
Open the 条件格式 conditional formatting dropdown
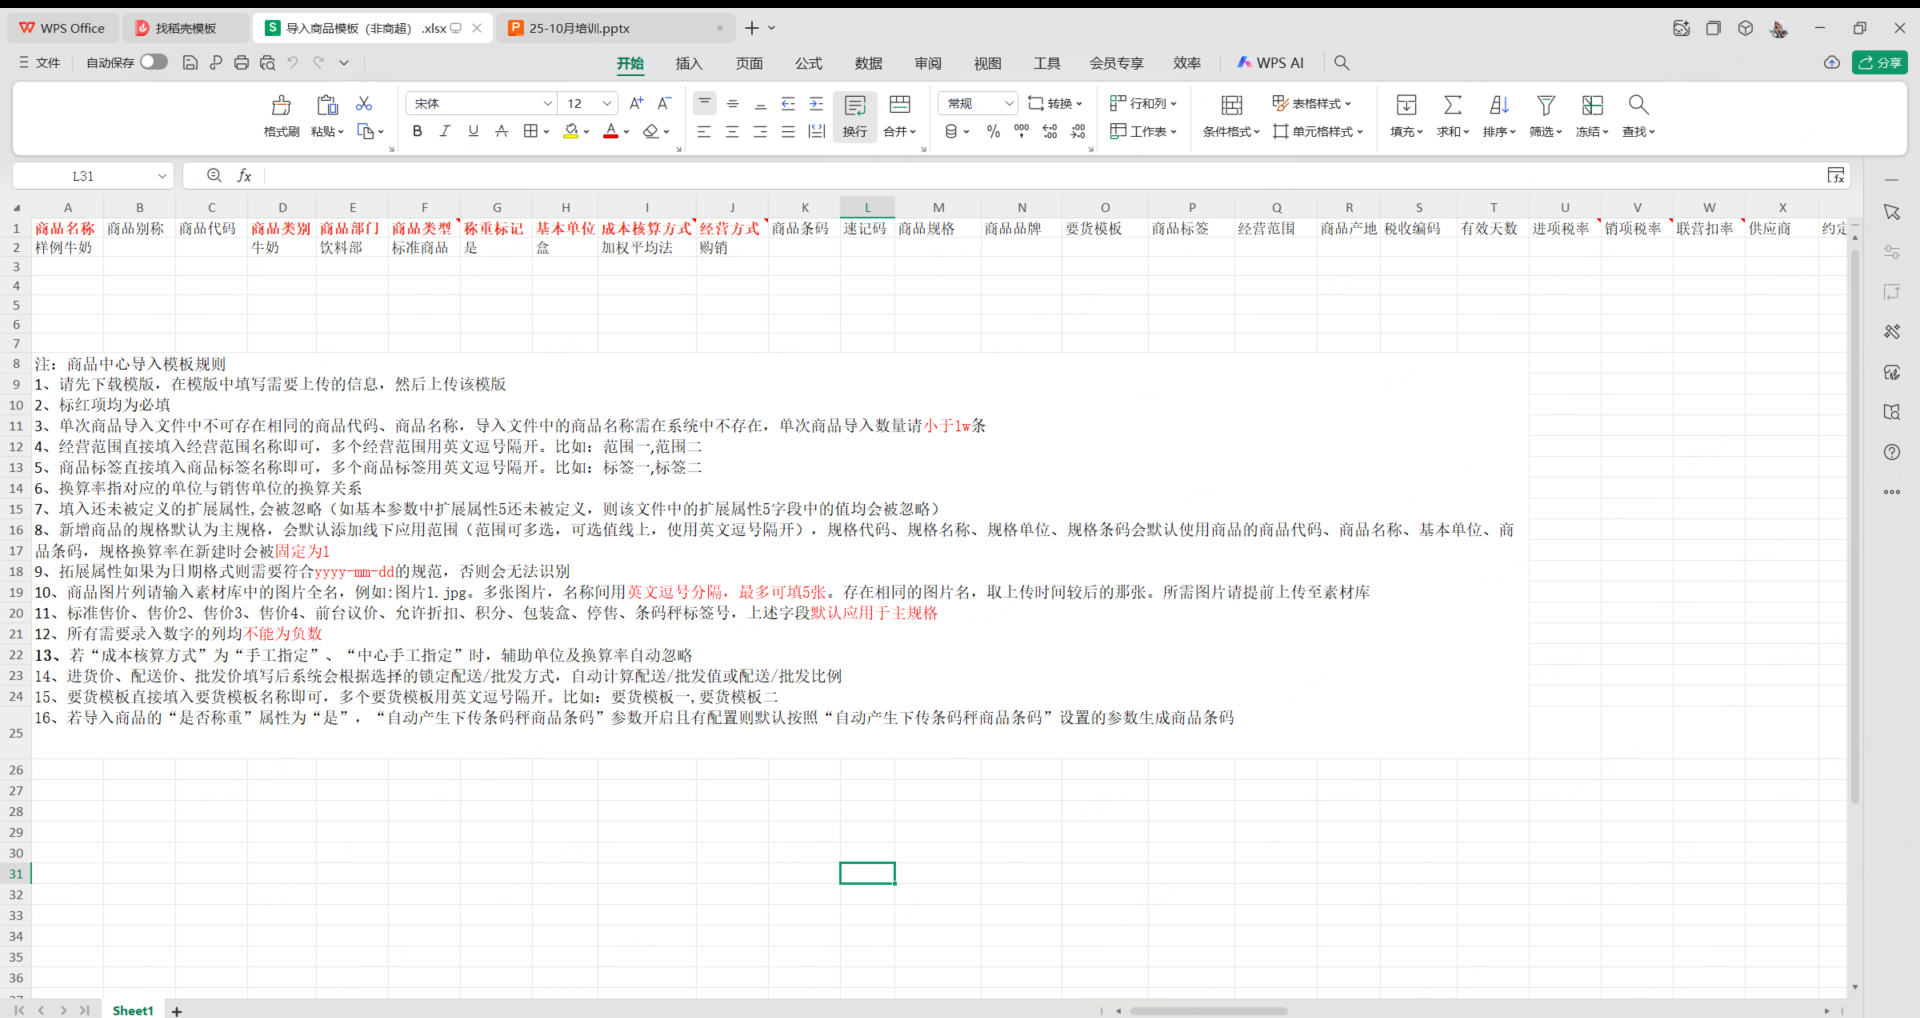click(x=1231, y=132)
